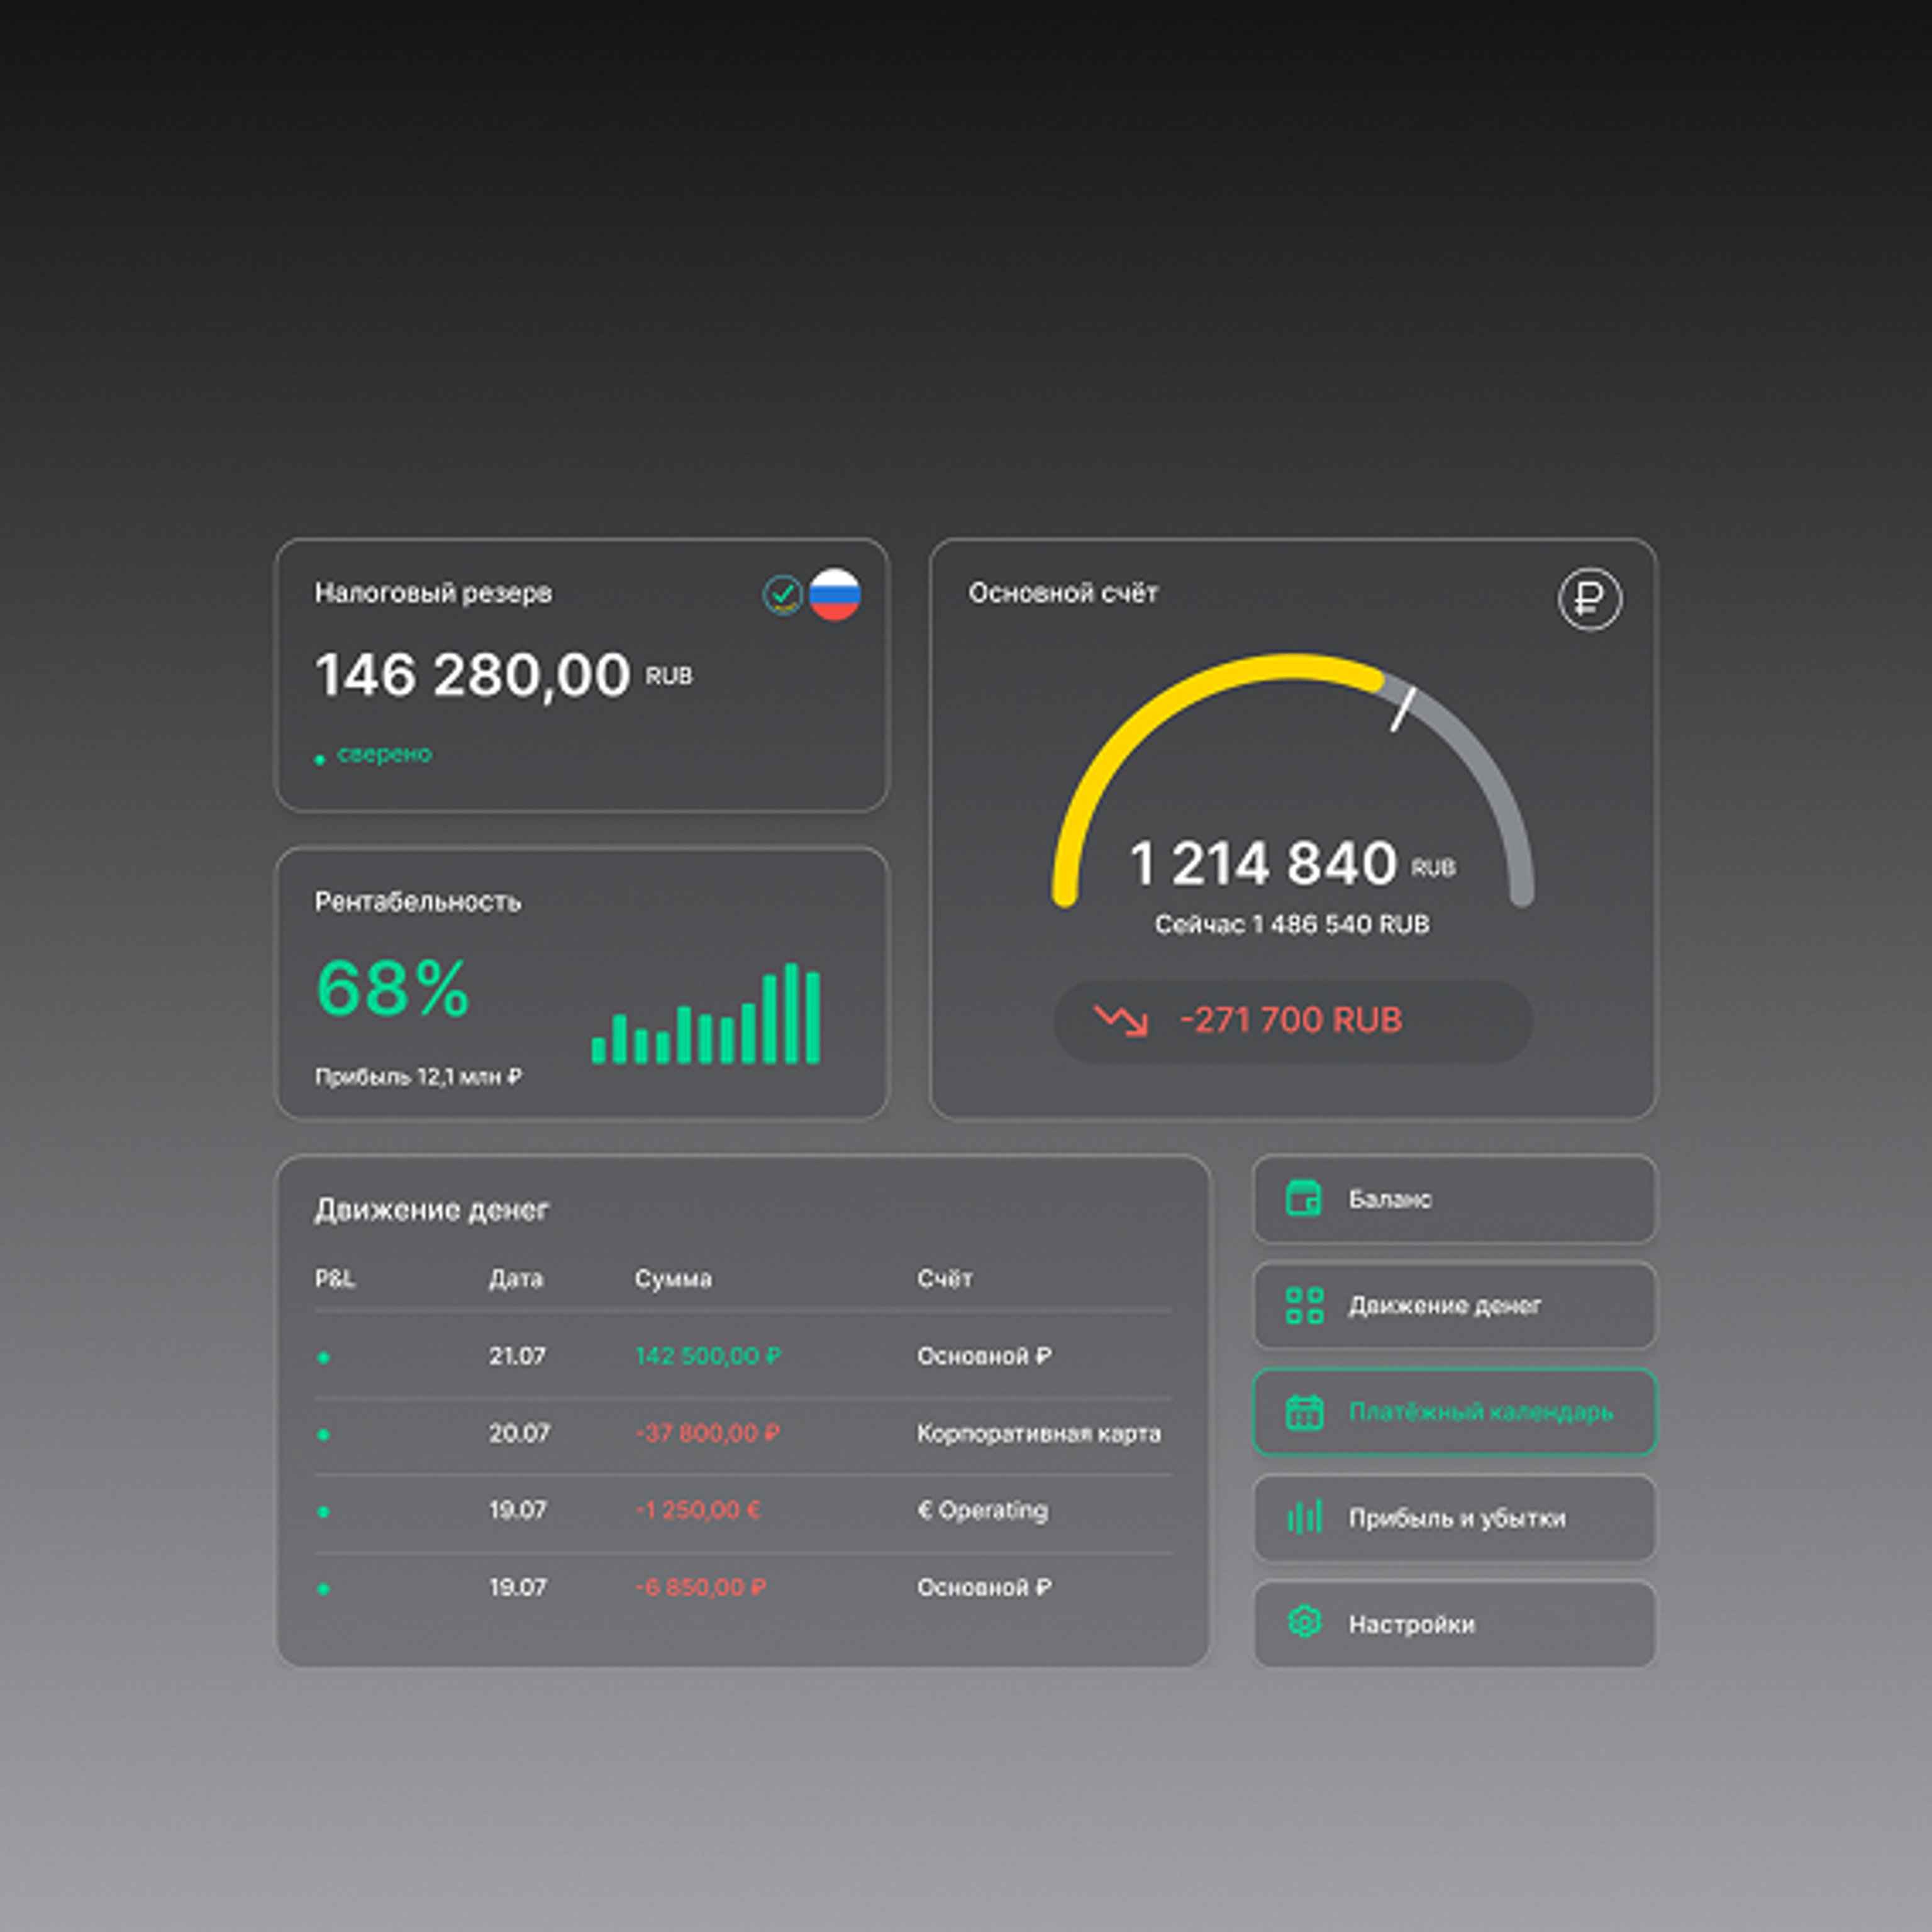The image size is (1932, 1932).
Task: Click the gear icon beside Настройки
Action: point(1304,1622)
